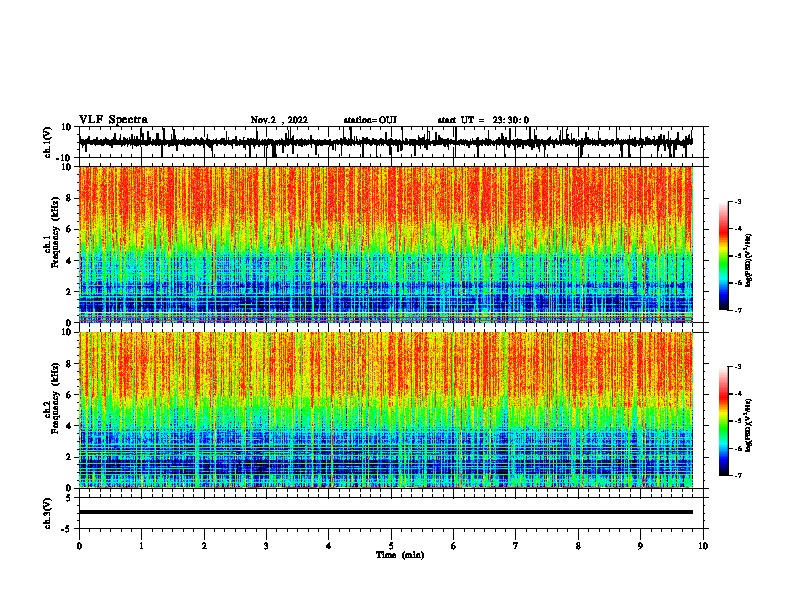Screen dimensions: 792x612
Task: Click time axis tick label '2'
Action: tap(204, 546)
